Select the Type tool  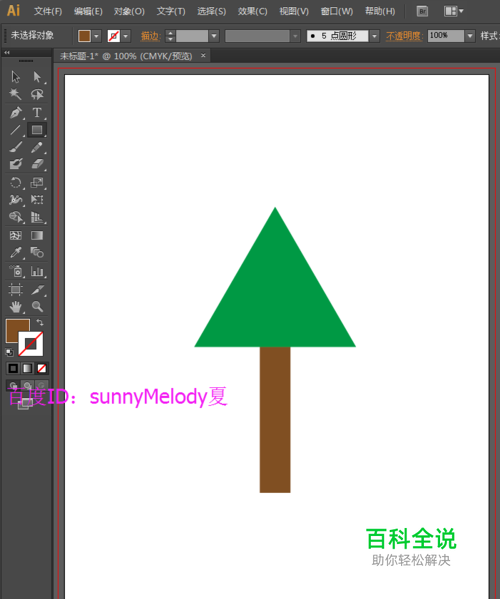[37, 112]
